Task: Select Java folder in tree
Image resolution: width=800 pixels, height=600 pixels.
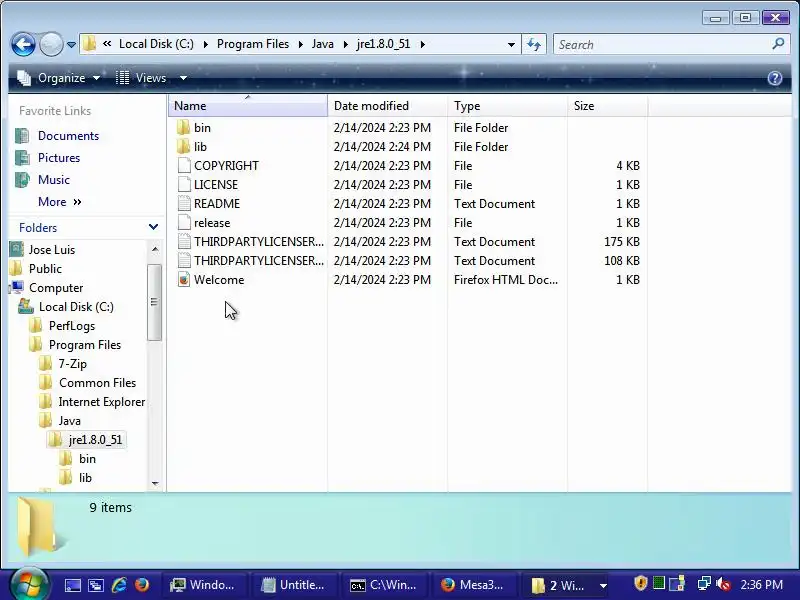Action: coord(69,421)
